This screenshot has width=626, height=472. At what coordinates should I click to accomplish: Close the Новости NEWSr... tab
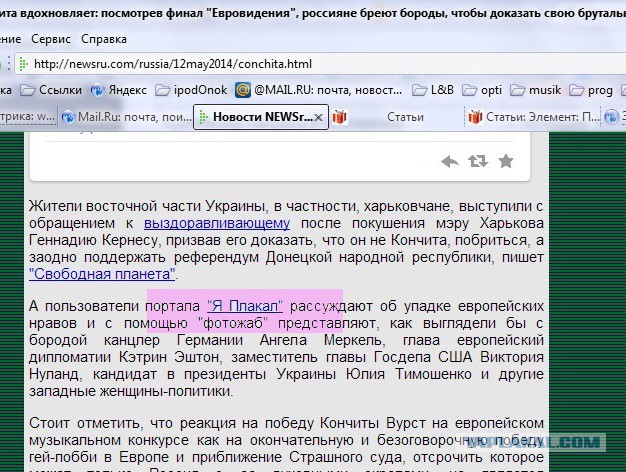tap(319, 117)
